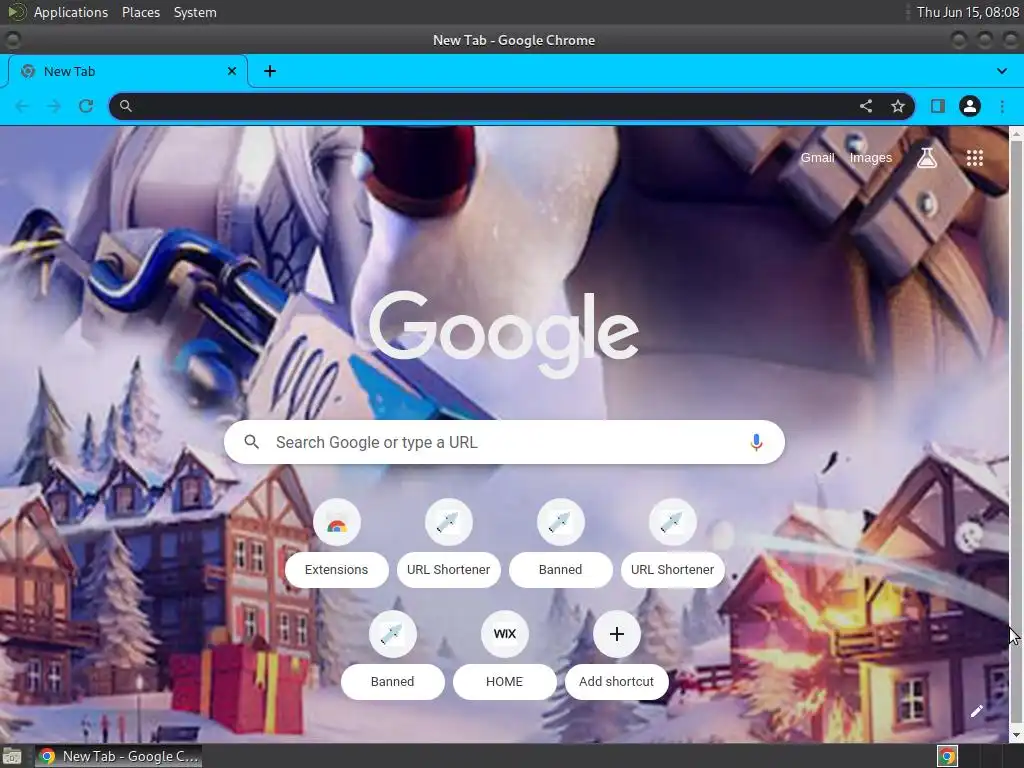Screen dimensions: 1024x768
Task: Open the WIX HOME shortcut icon
Action: [505, 634]
